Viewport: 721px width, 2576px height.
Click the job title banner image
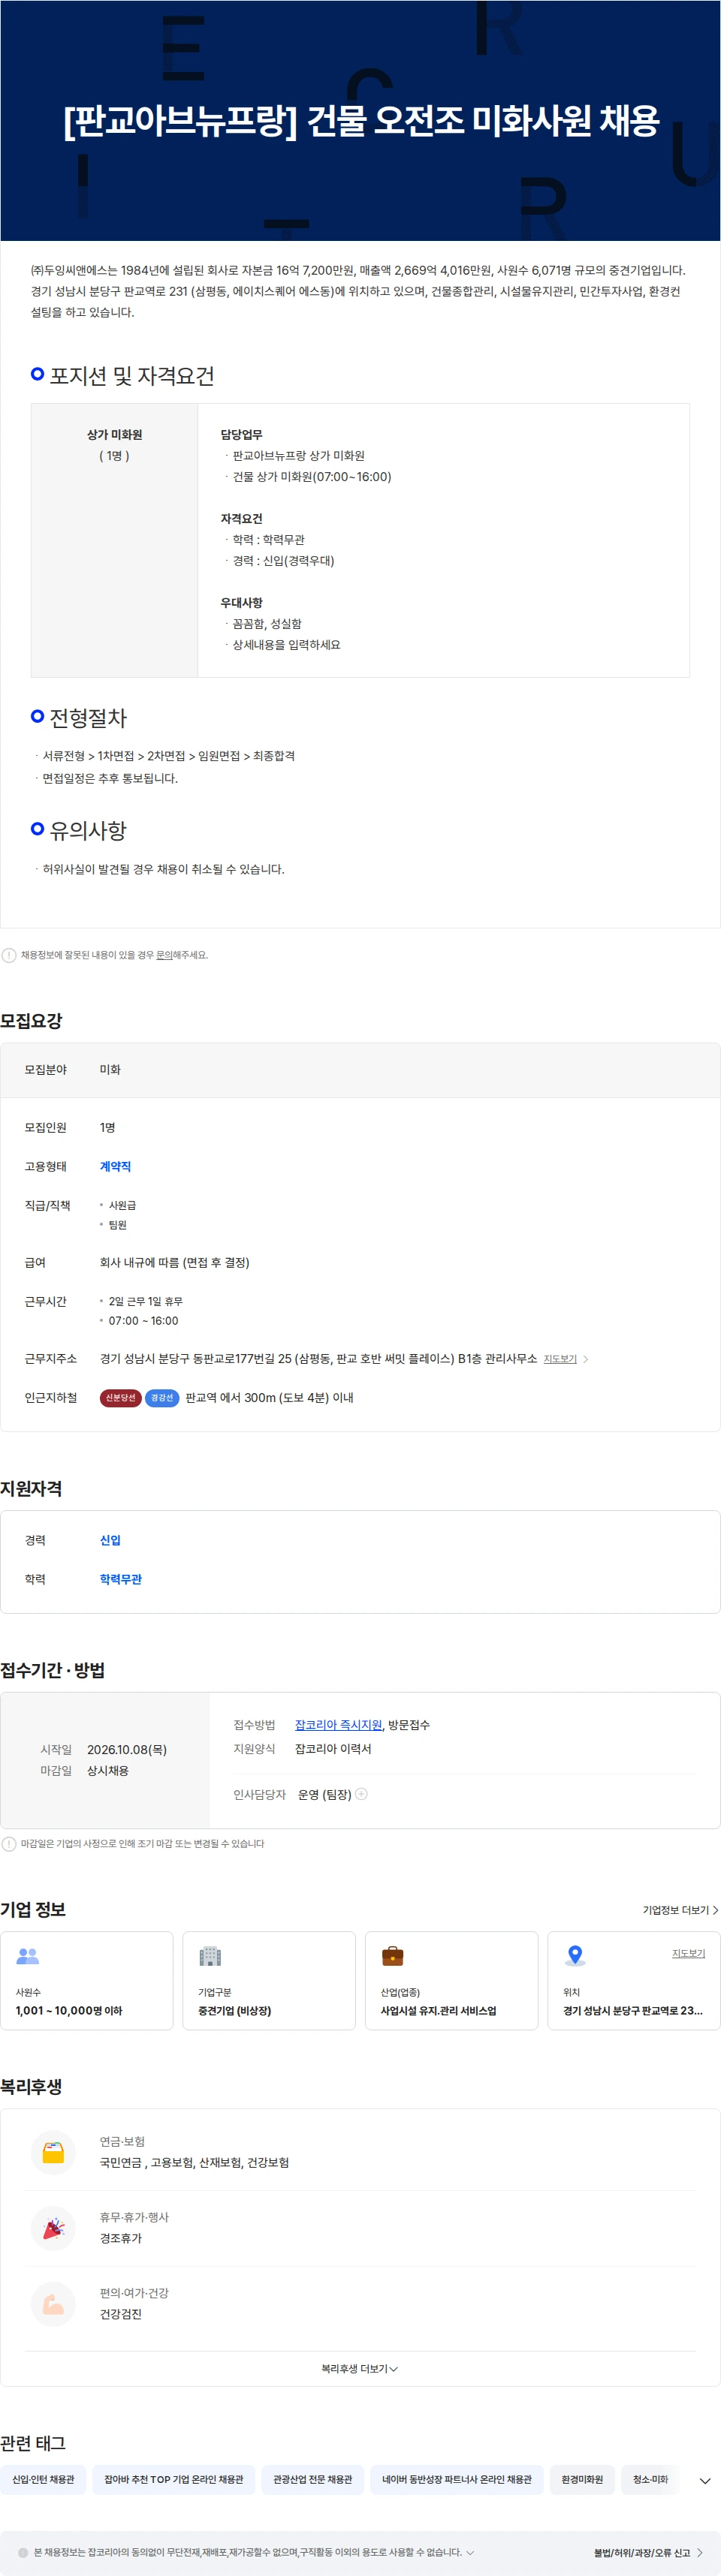click(x=360, y=121)
